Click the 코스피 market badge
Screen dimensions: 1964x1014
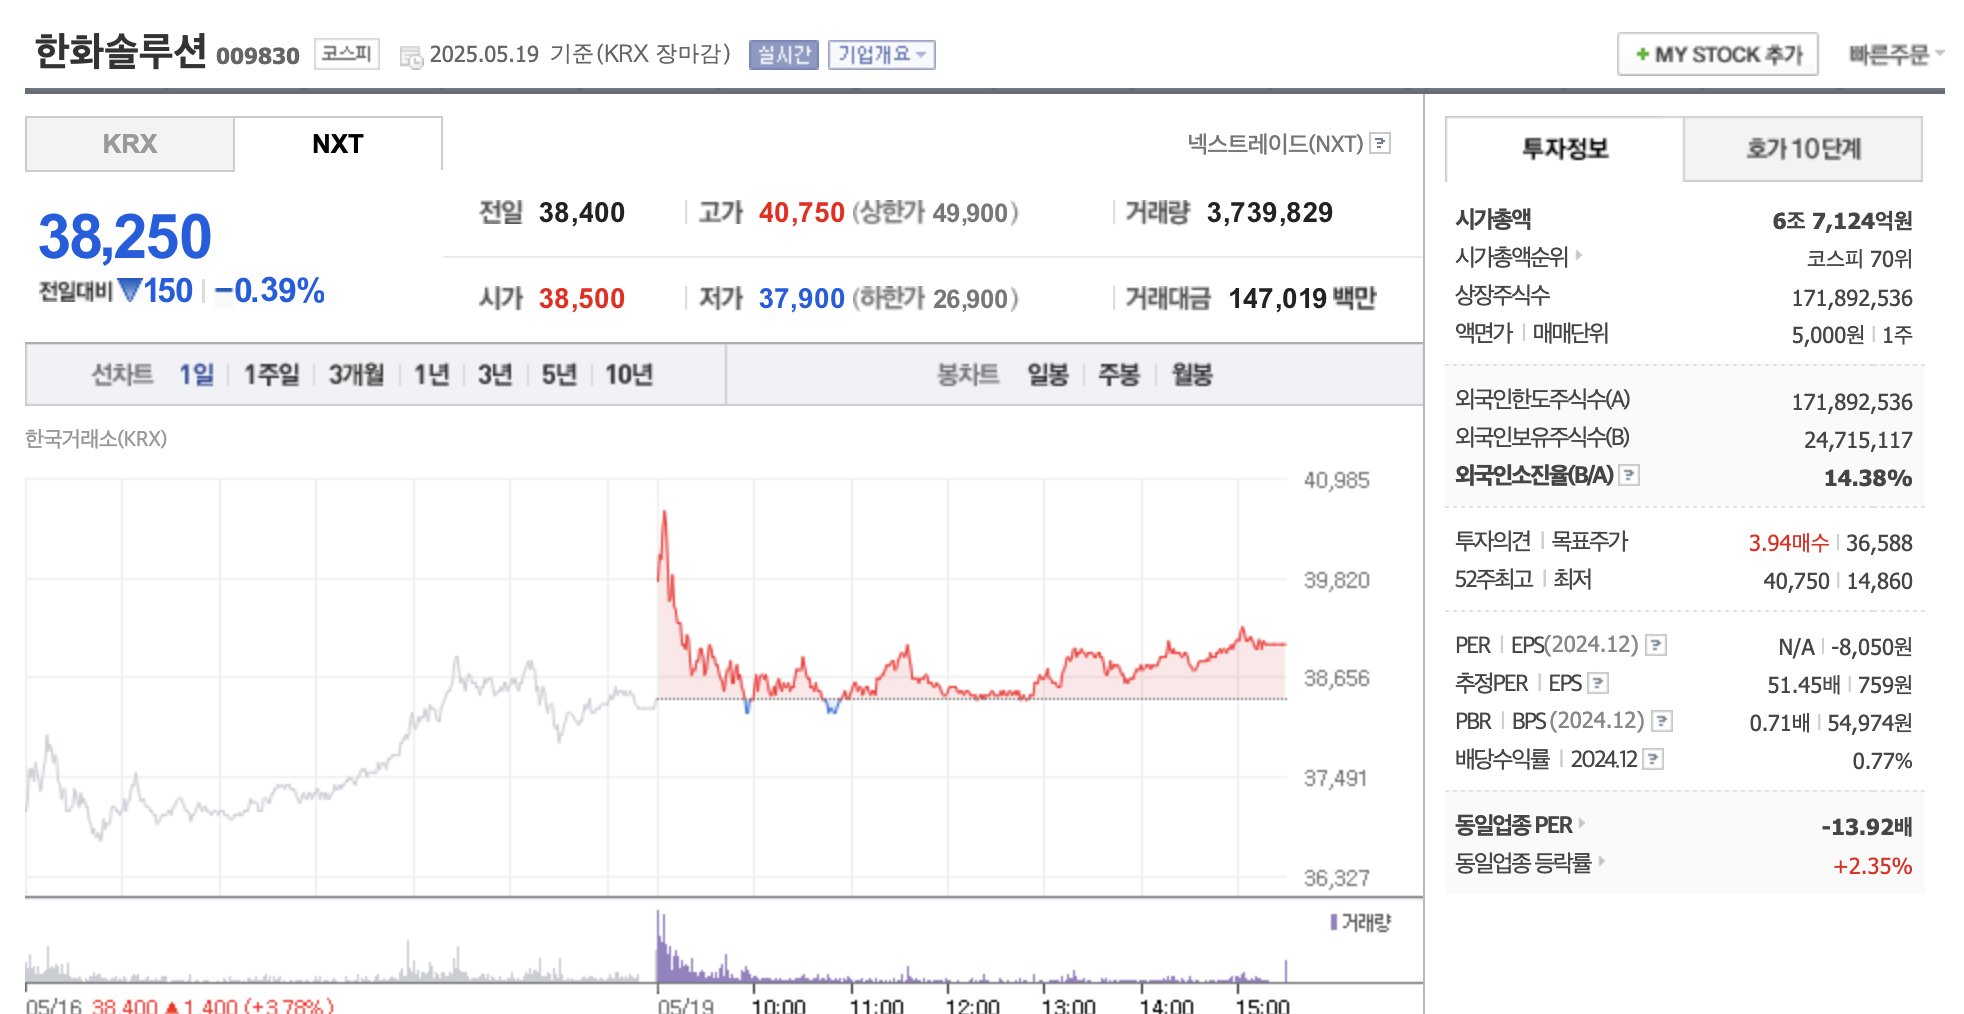coord(347,54)
